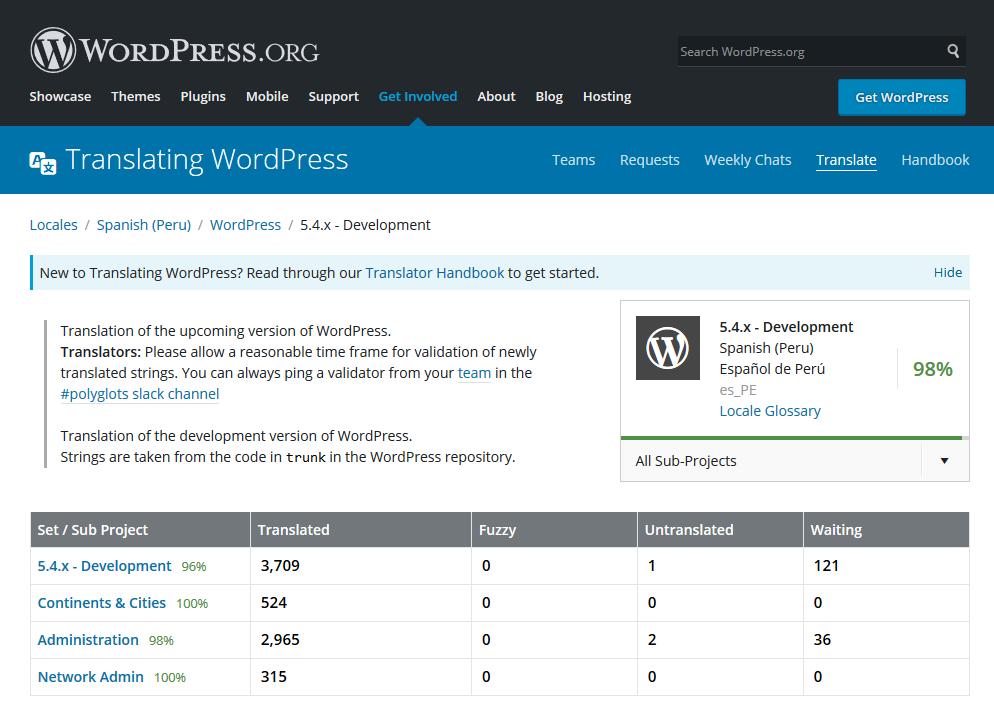Expand the All Sub-Projects dropdown arrow

tap(944, 461)
